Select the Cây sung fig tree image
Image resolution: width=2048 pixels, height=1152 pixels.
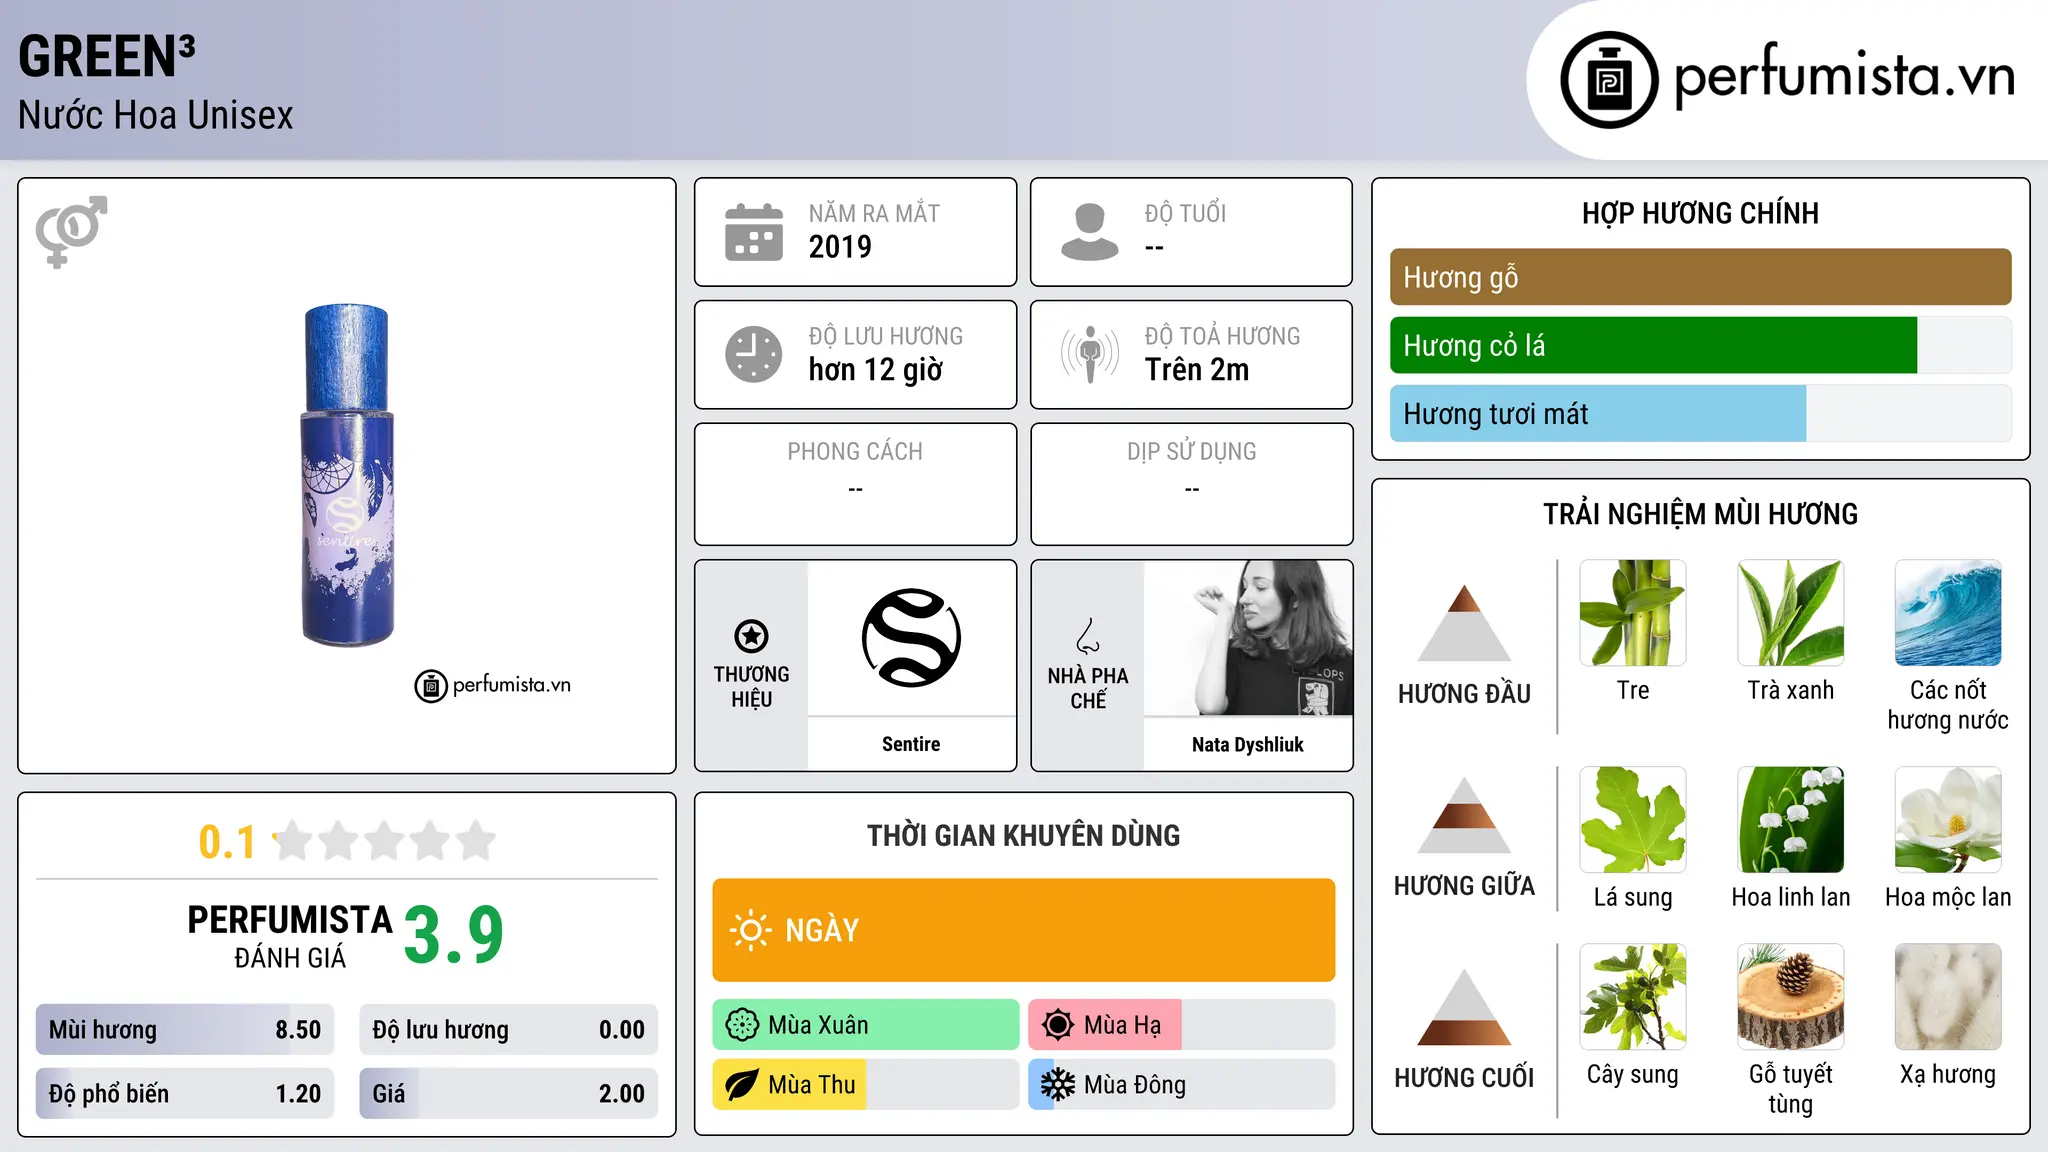point(1633,997)
